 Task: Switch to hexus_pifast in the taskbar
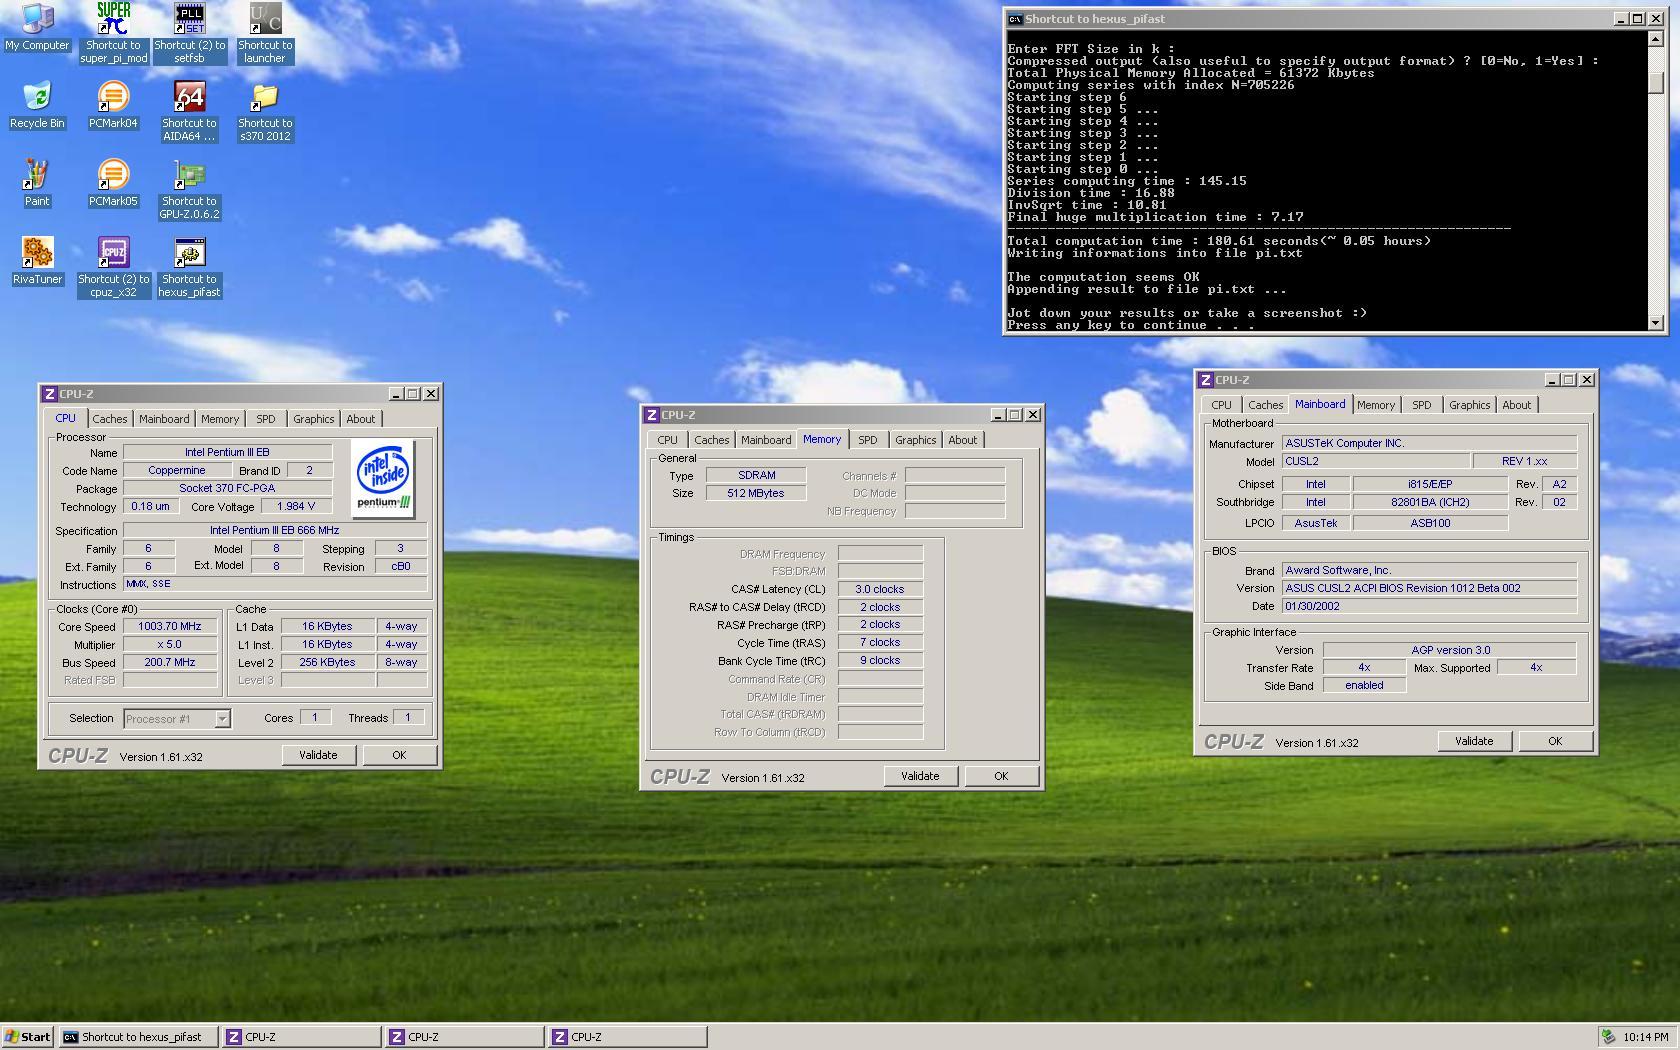[x=137, y=1037]
